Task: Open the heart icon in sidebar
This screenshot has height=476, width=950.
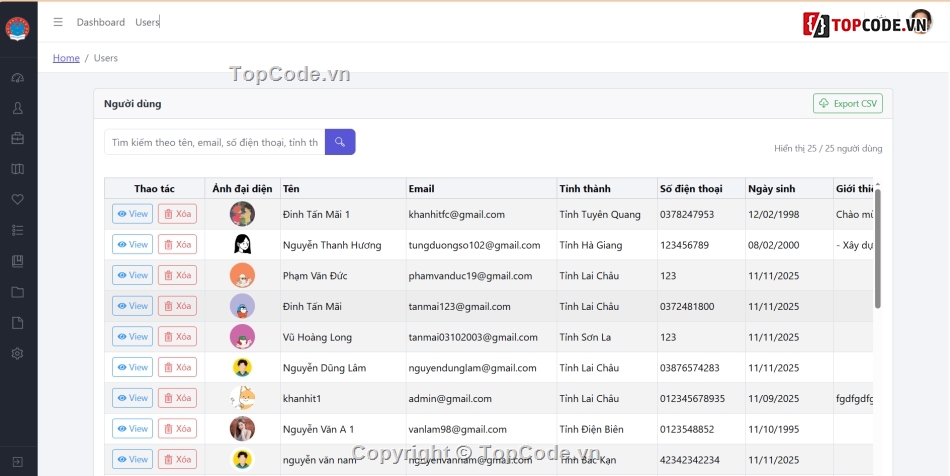Action: click(x=18, y=199)
